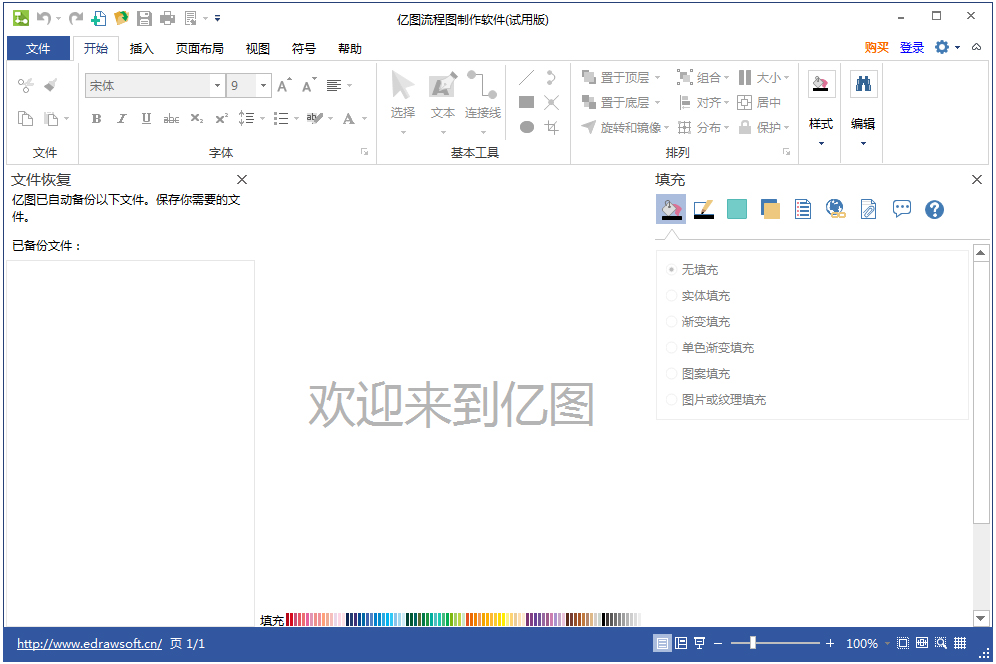Click the zoom in plus button
Image resolution: width=996 pixels, height=664 pixels.
(x=830, y=643)
